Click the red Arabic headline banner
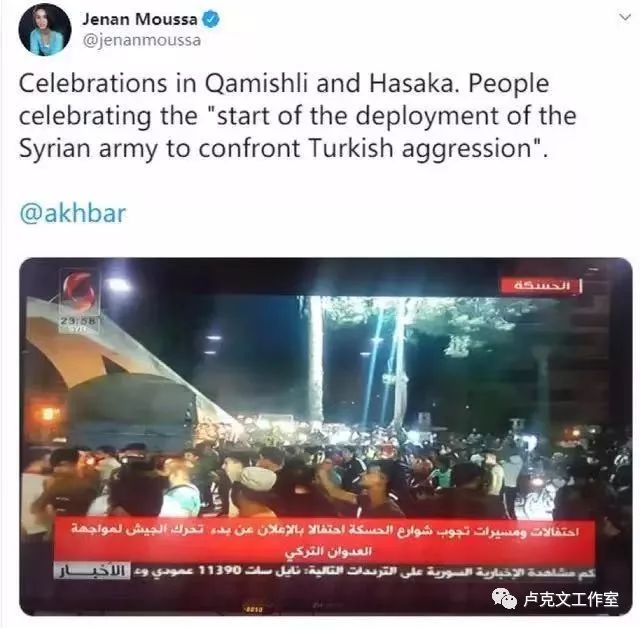640x628 pixels. click(324, 541)
